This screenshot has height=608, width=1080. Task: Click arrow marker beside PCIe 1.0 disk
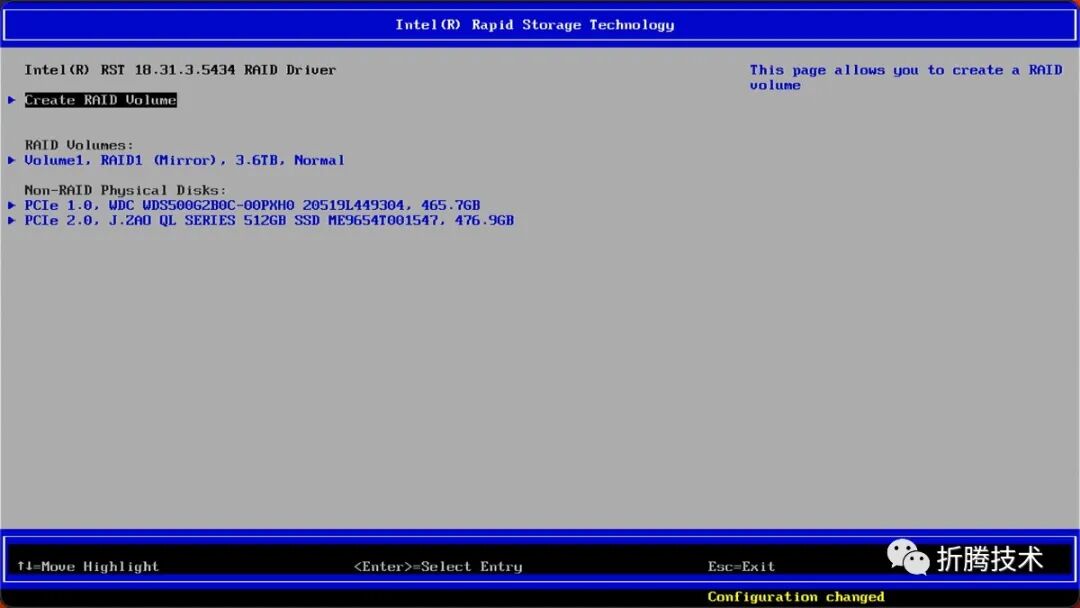tap(12, 205)
